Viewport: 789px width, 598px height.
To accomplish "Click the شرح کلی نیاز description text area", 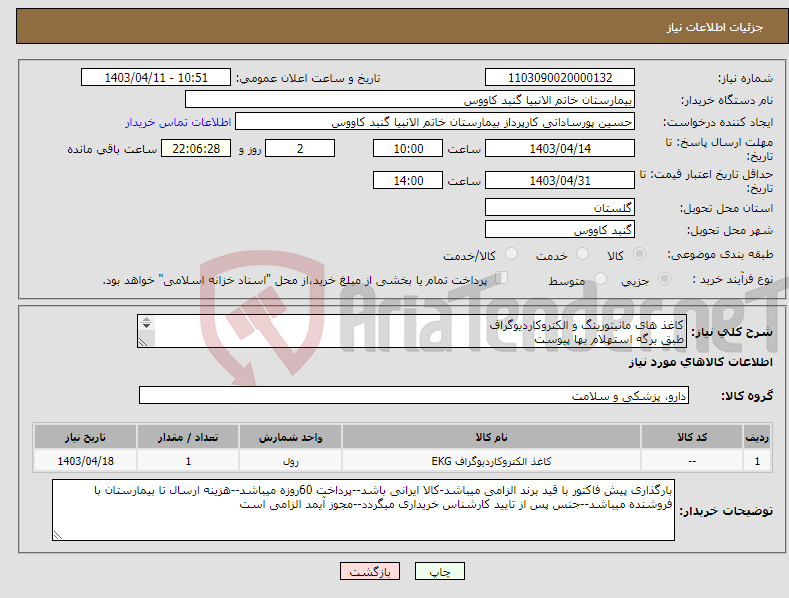I will (412, 331).
